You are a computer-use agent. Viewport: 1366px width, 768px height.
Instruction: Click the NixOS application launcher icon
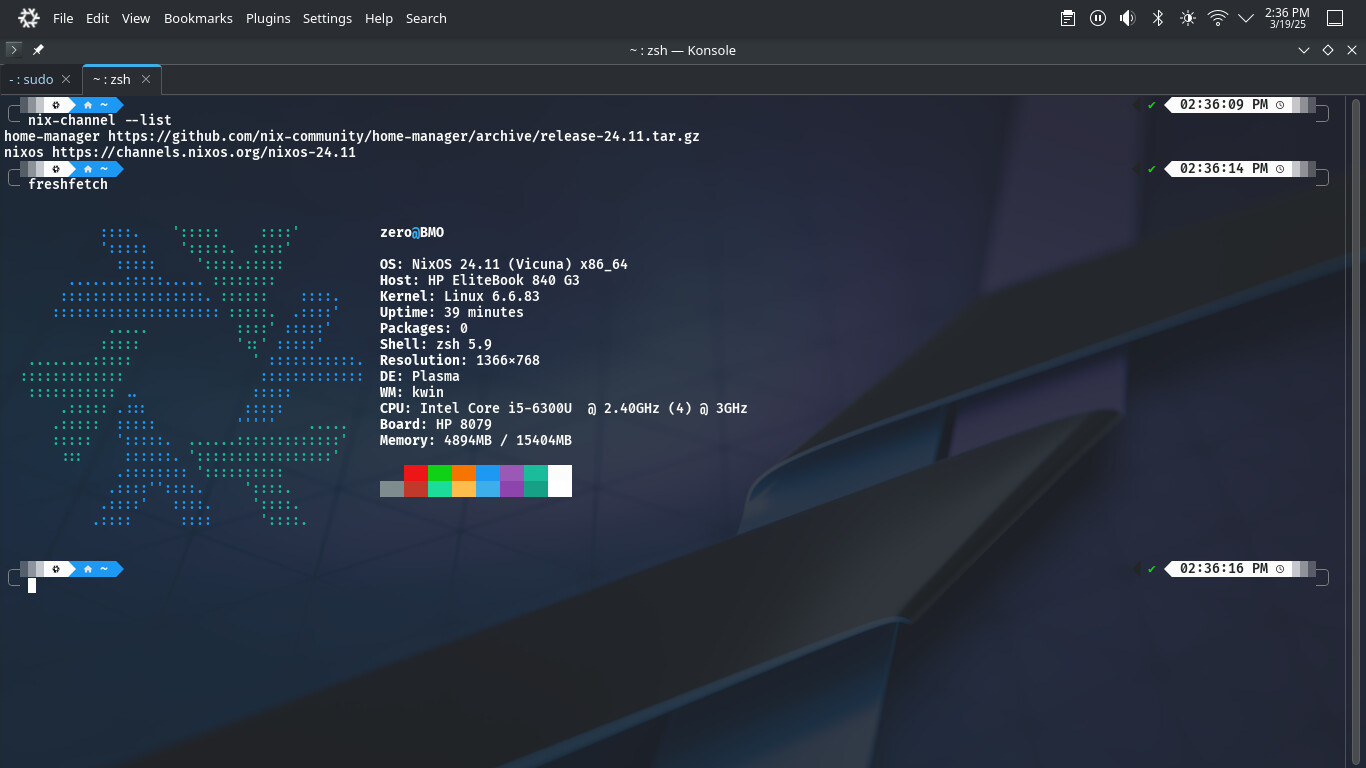(29, 18)
